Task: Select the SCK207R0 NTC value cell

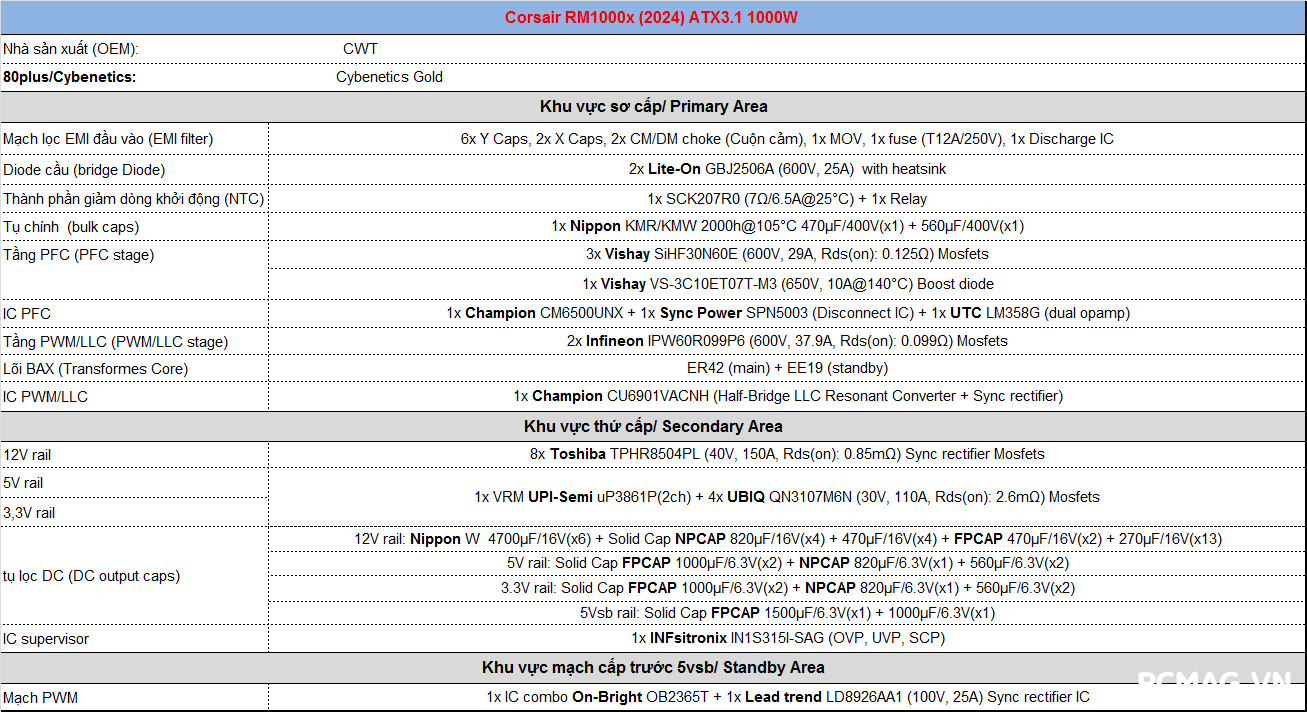Action: 787,199
